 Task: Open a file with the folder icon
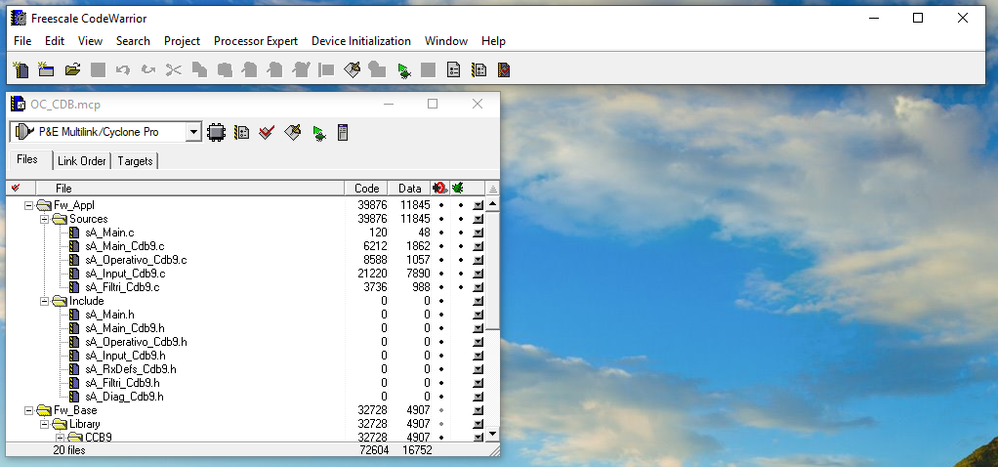coord(72,69)
